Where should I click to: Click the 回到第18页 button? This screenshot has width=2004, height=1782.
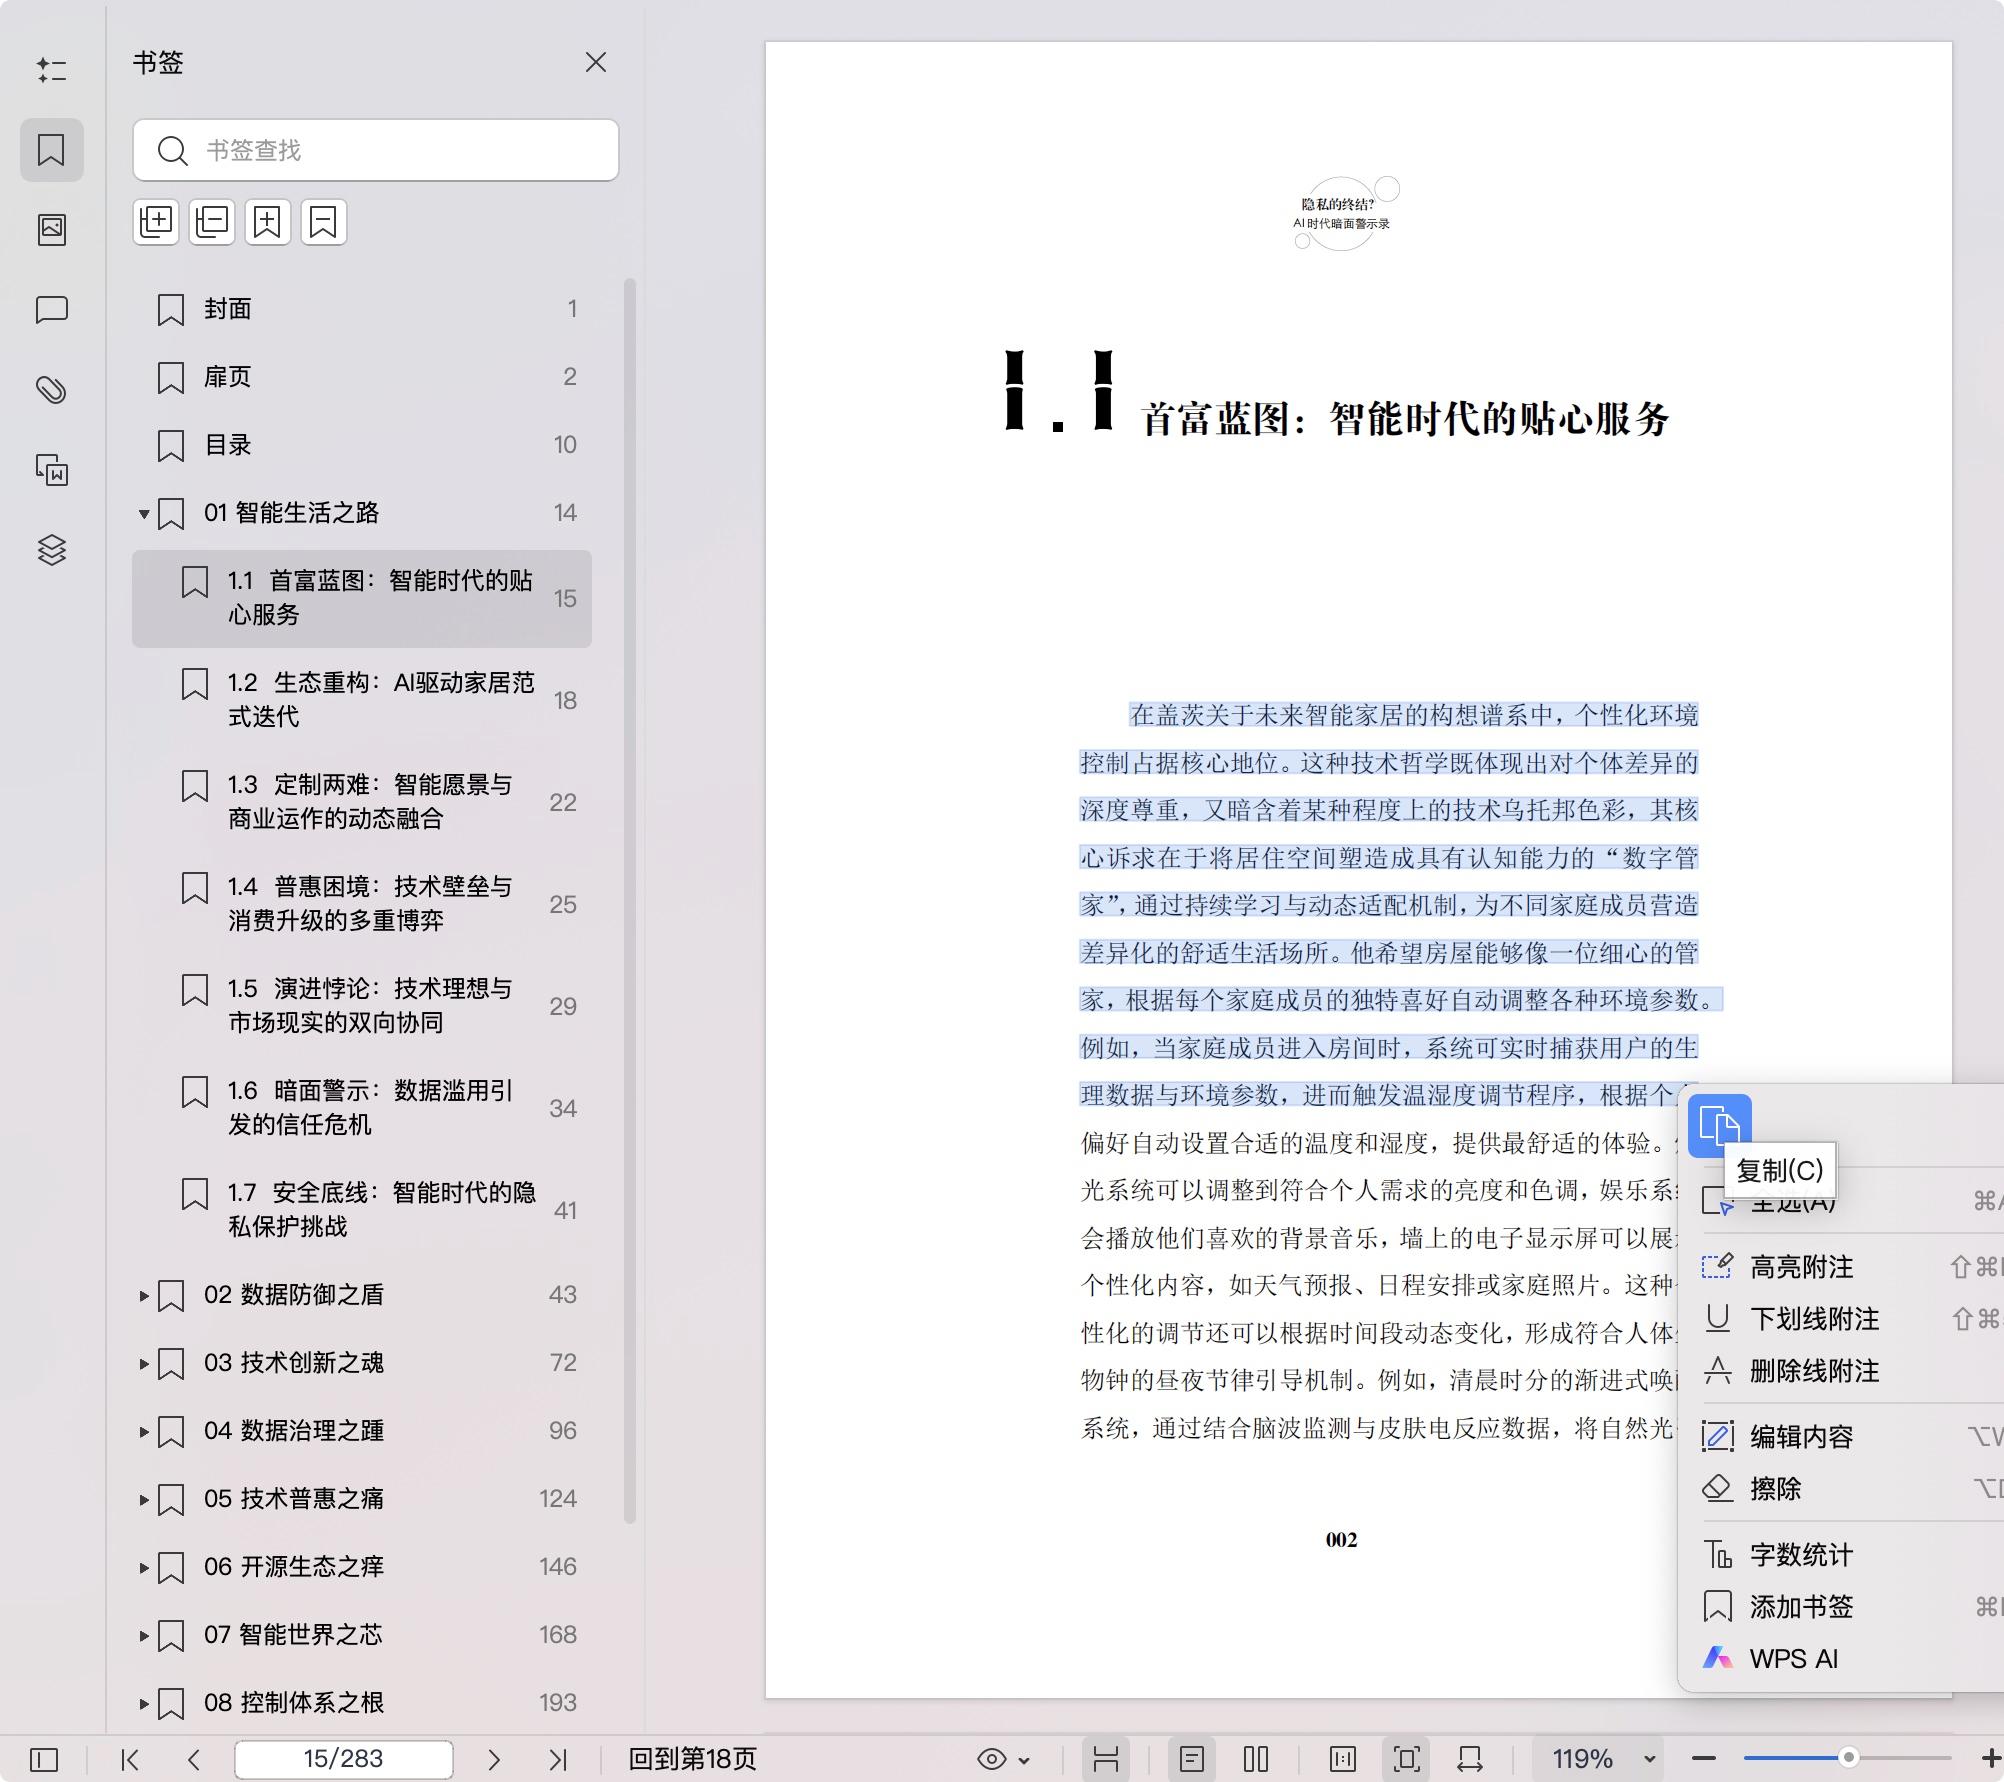(690, 1758)
